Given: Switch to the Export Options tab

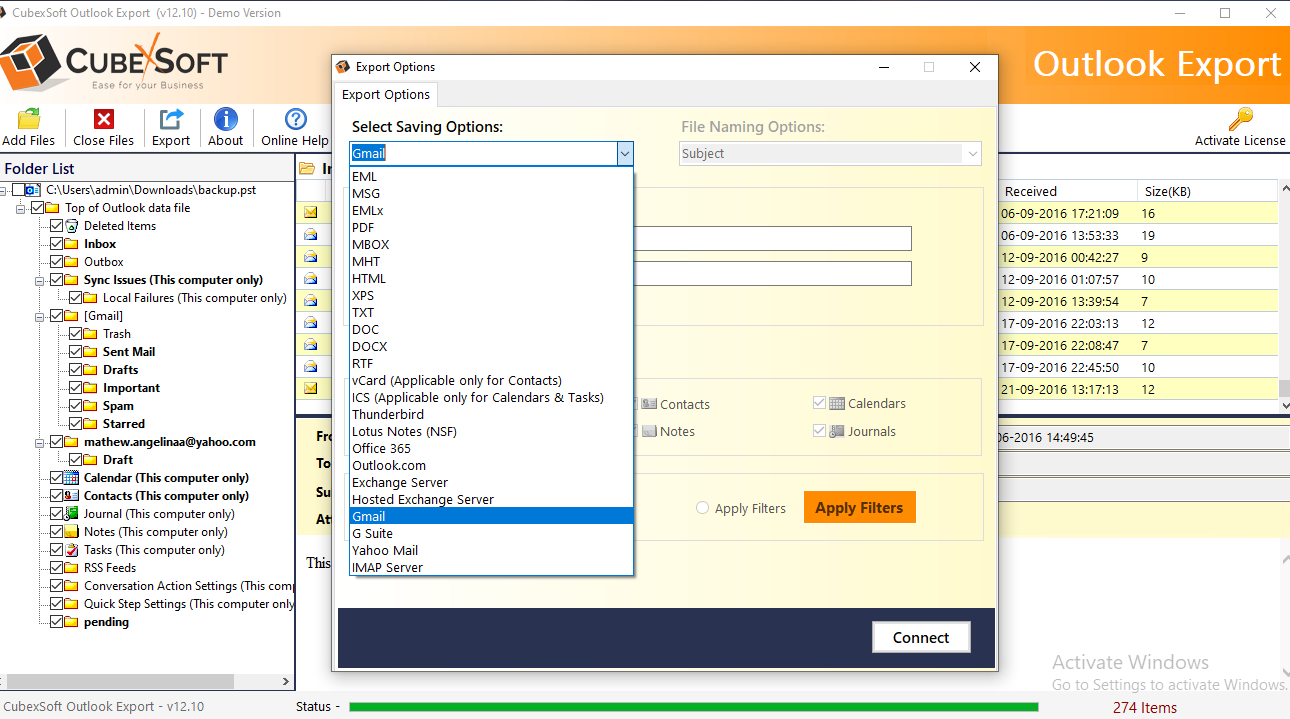Looking at the screenshot, I should 386,94.
